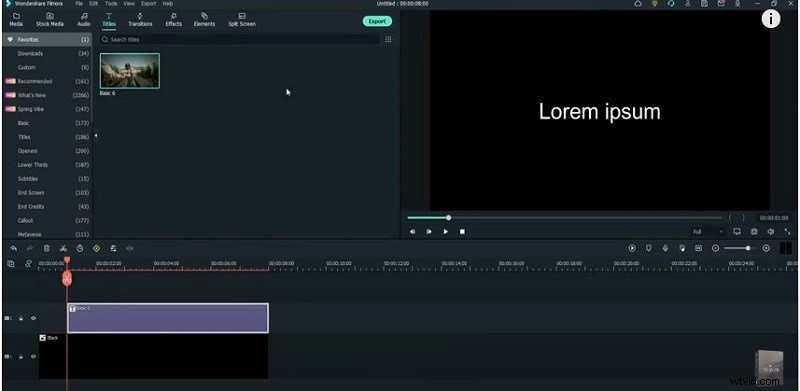The width and height of the screenshot is (800, 391).
Task: Switch to the Audio tab
Action: 84,20
